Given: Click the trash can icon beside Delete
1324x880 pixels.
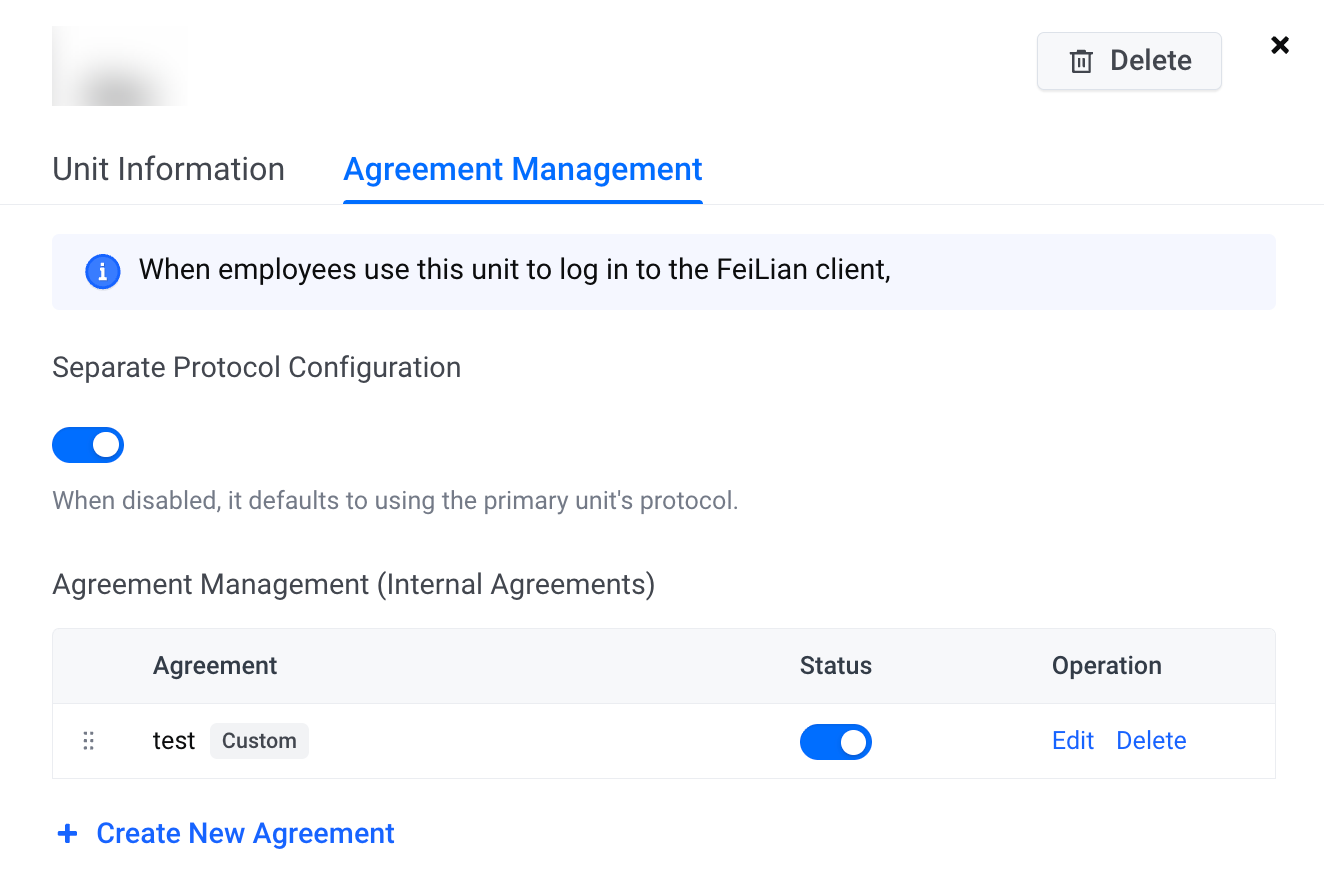Looking at the screenshot, I should tap(1081, 62).
